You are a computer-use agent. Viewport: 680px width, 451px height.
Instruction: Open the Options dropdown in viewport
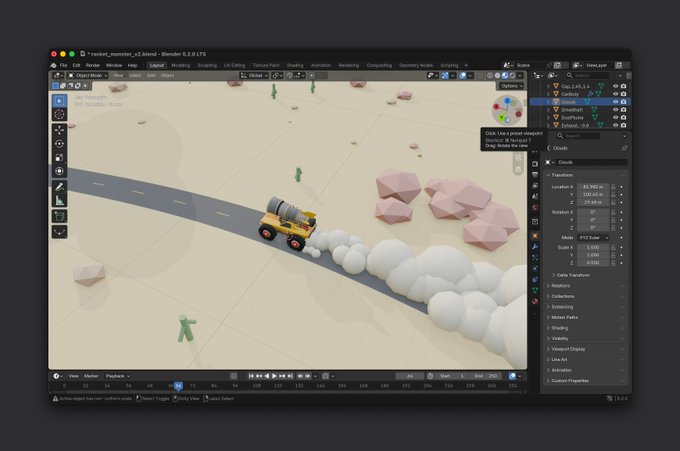click(512, 86)
